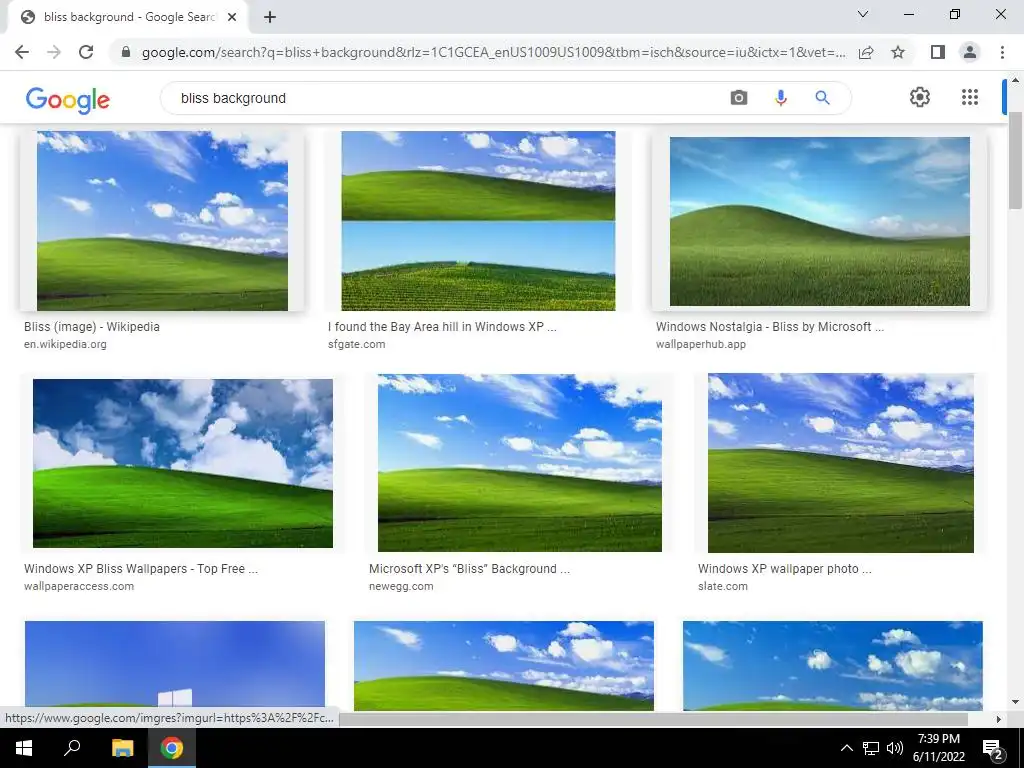Open Chrome three-dot menu

coord(1002,52)
